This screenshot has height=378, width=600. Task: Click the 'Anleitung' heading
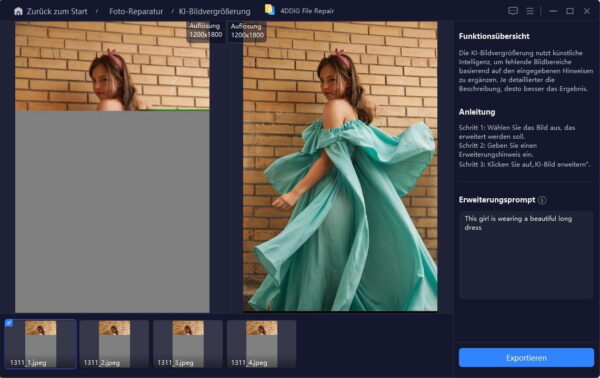477,112
